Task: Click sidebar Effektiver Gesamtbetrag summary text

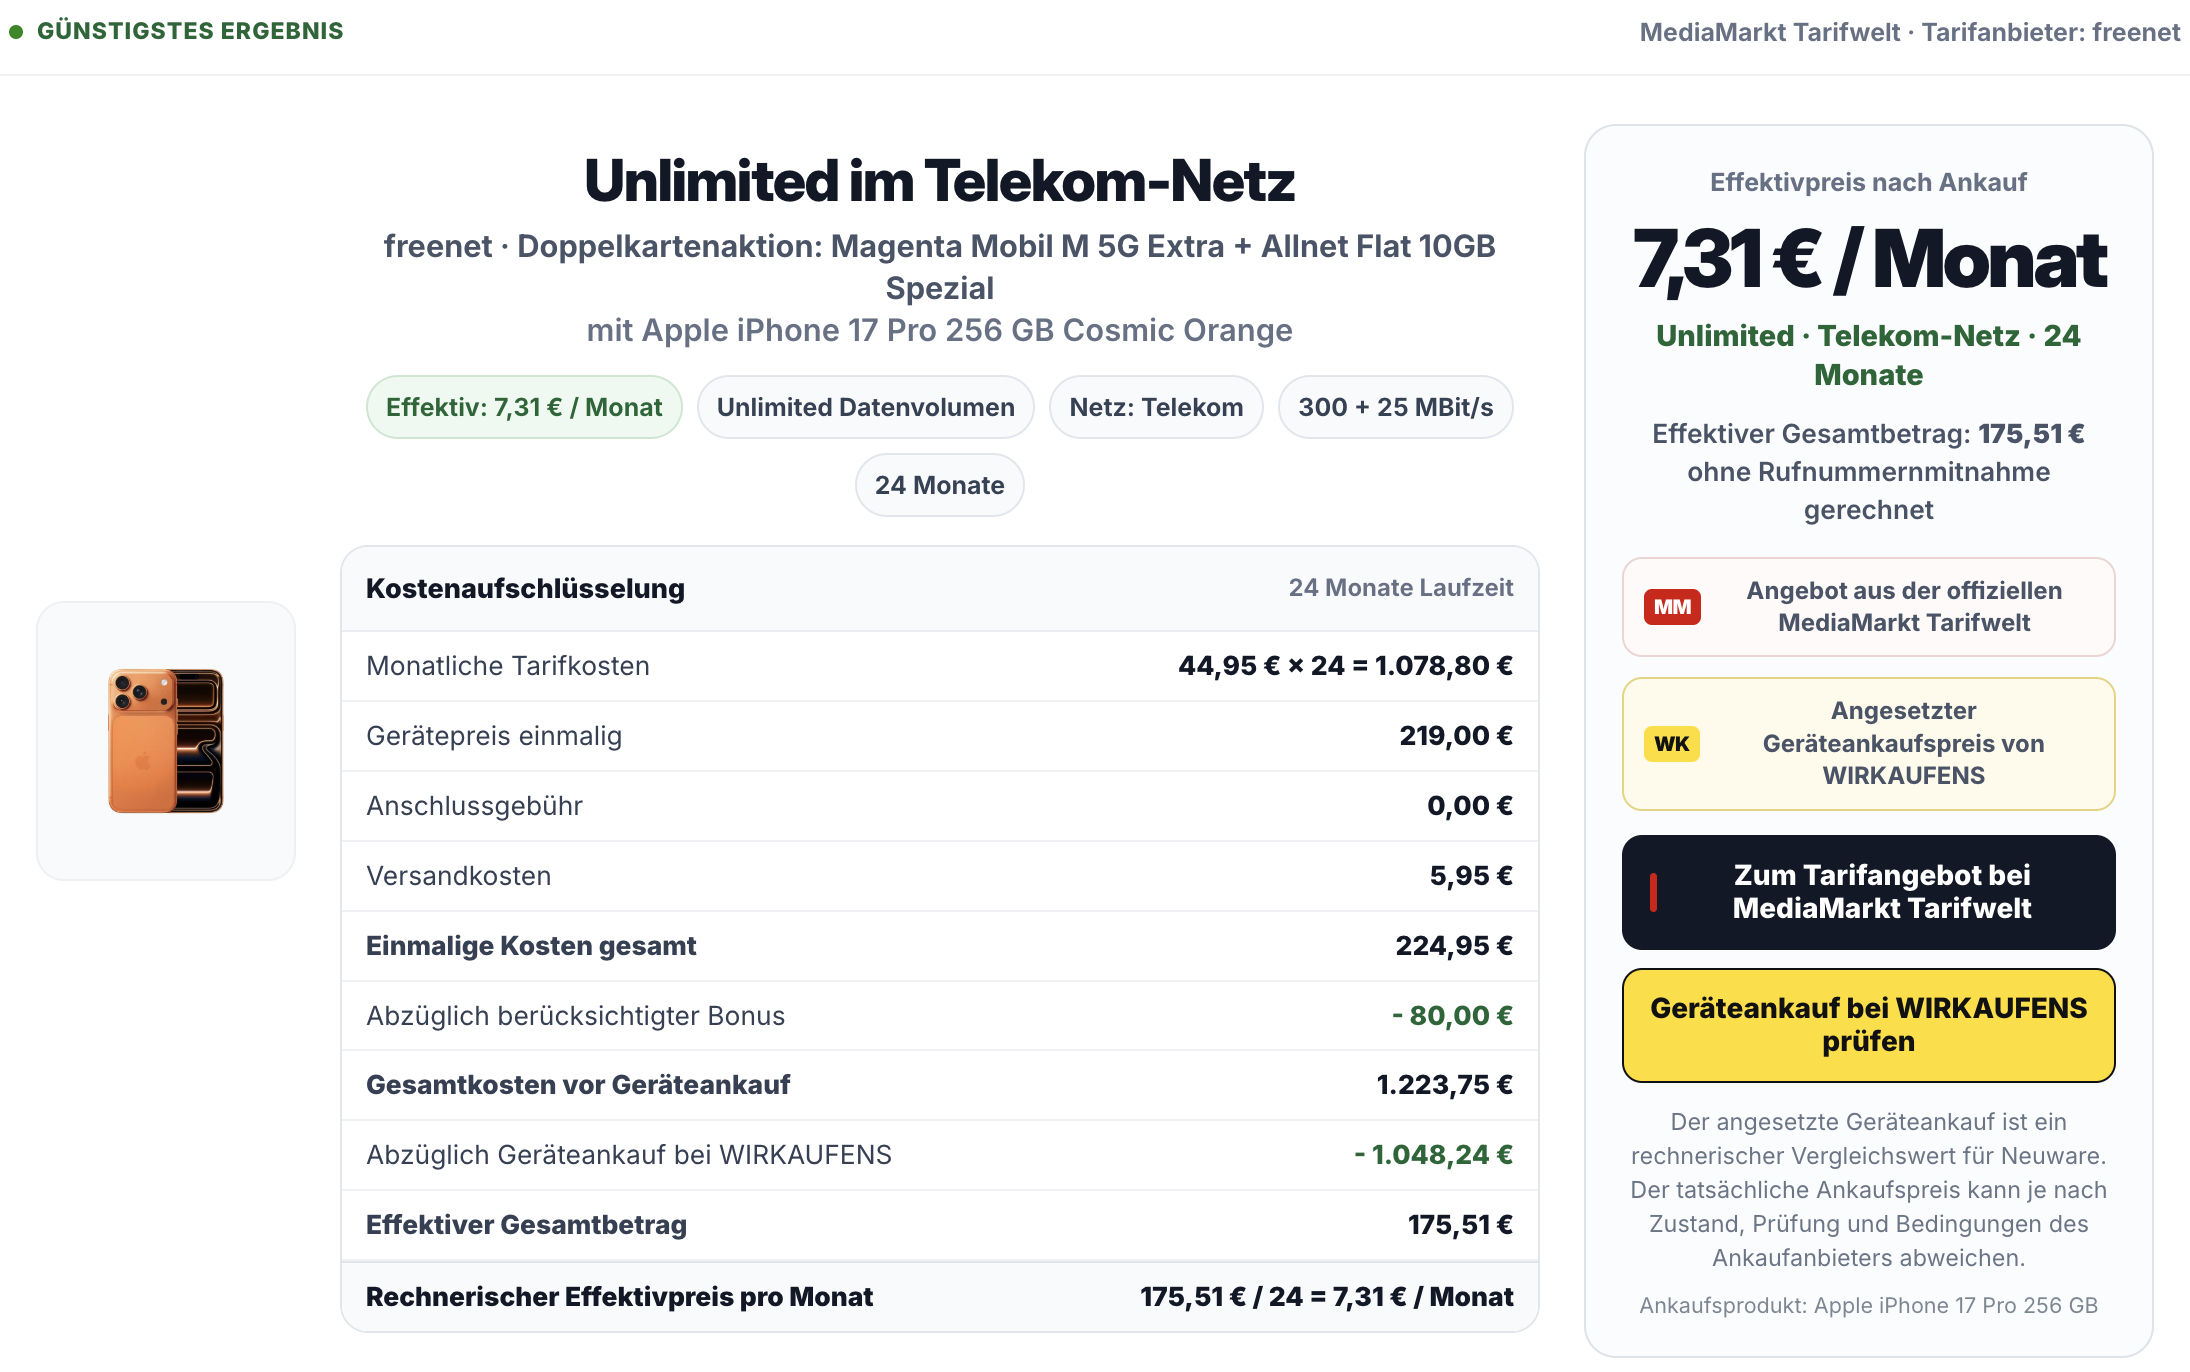Action: [x=1868, y=472]
